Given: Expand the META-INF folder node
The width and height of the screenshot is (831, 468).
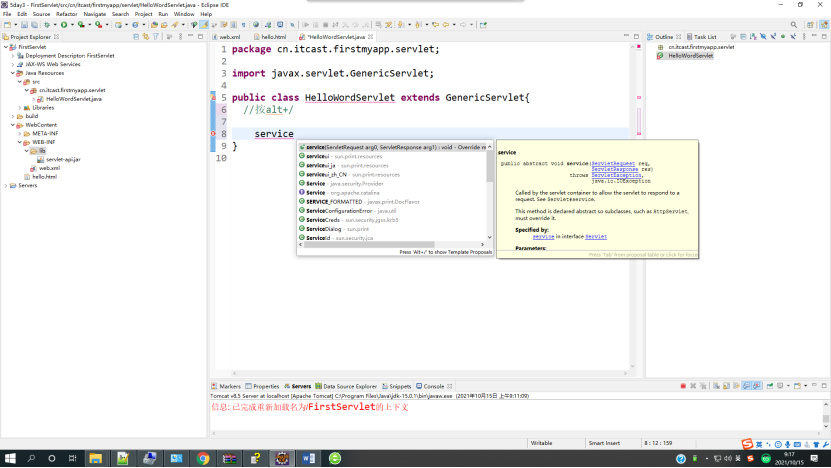Looking at the screenshot, I should (20, 134).
